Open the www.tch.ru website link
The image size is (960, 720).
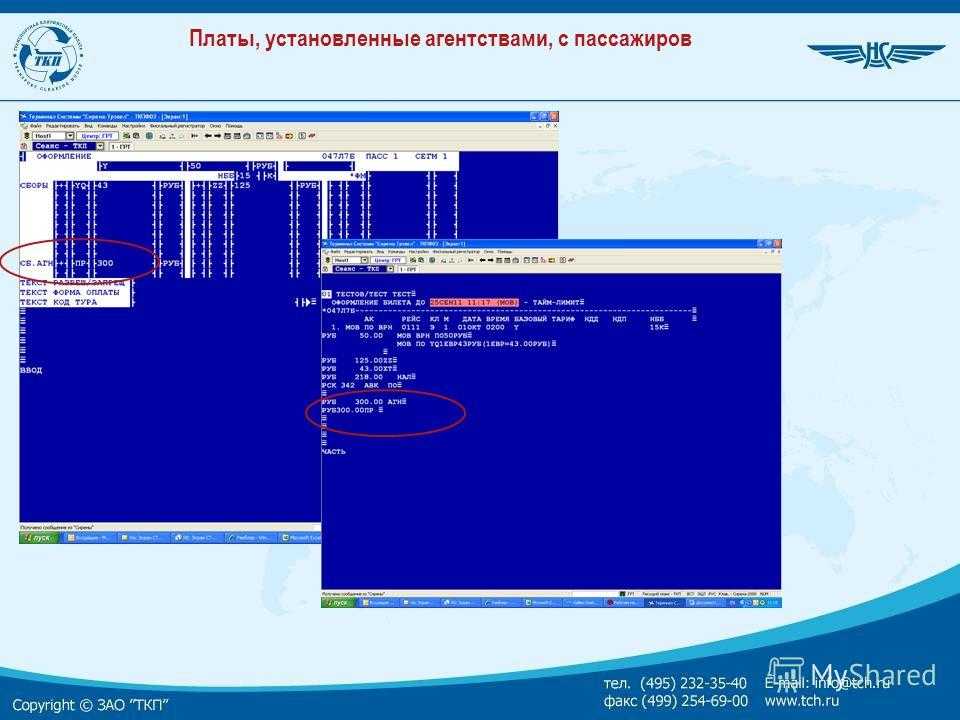802,700
